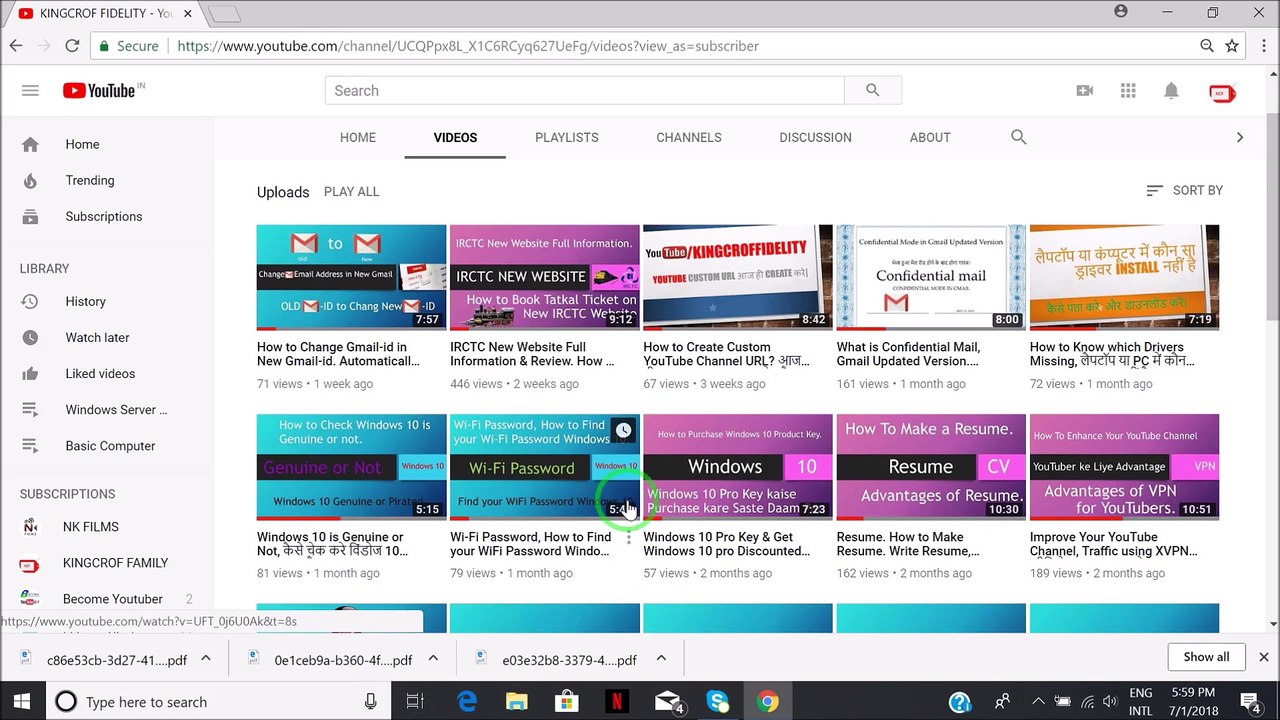Reload the page in Chrome
This screenshot has height=720, width=1280.
point(72,45)
